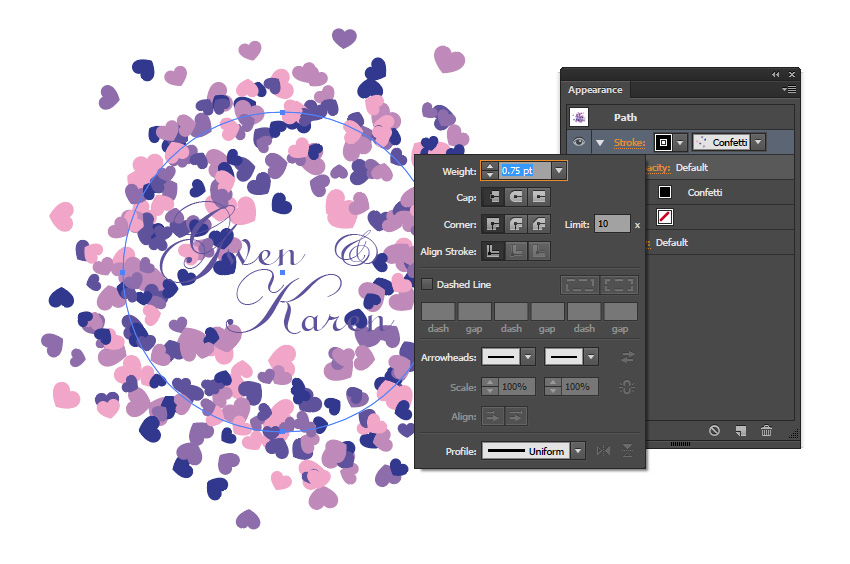Align stroke to center icon
The image size is (850, 564).
coord(493,251)
